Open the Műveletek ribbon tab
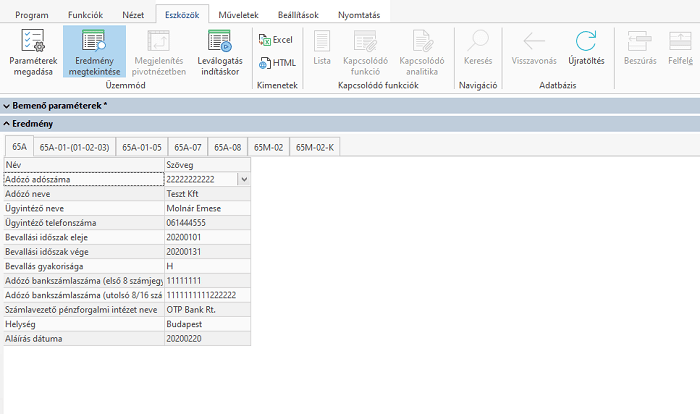700x414 pixels. pyautogui.click(x=239, y=15)
